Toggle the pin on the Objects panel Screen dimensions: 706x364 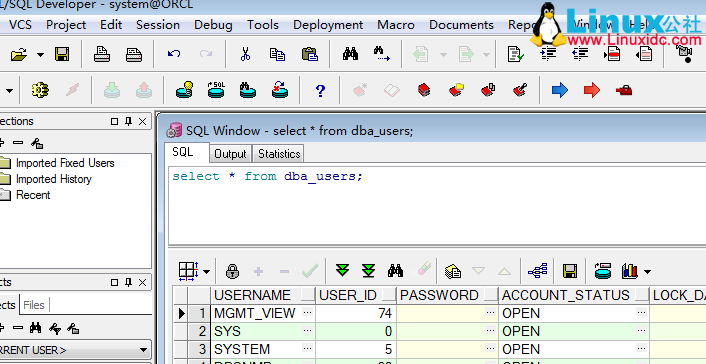[128, 282]
